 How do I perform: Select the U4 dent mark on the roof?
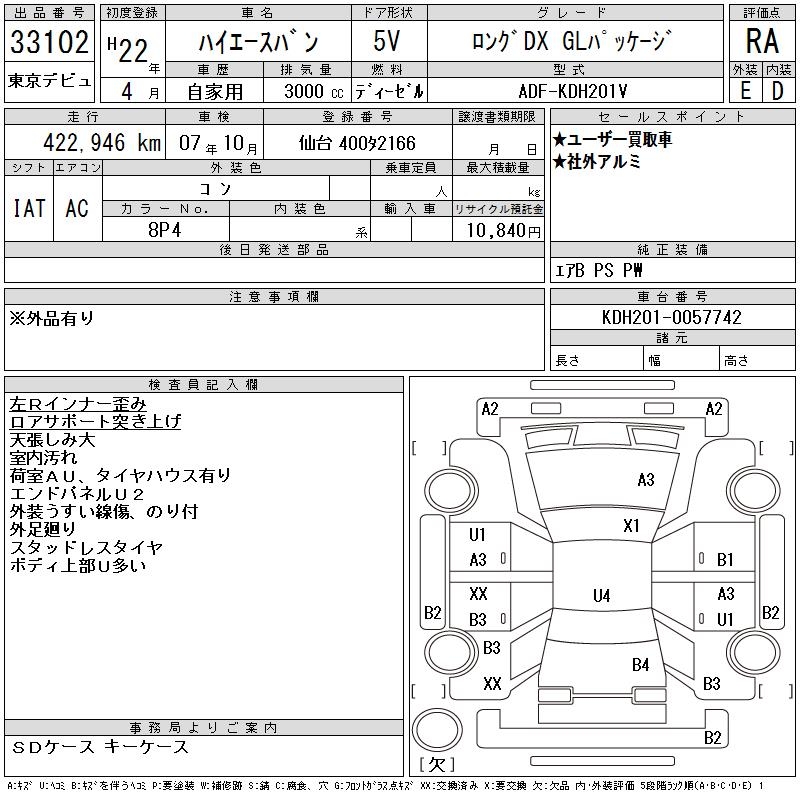tap(601, 596)
